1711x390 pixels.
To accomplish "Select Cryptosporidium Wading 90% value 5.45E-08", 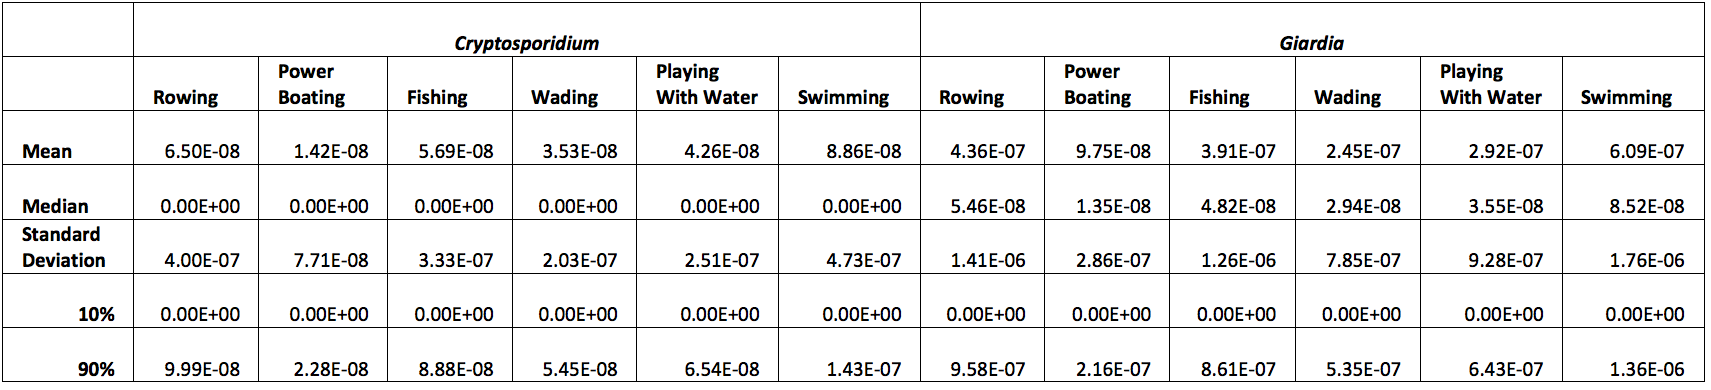I will 580,369.
